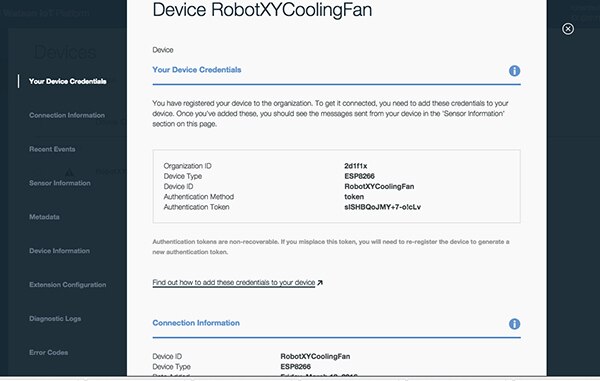
Task: Select Device Information sidebar entry
Action: click(59, 251)
